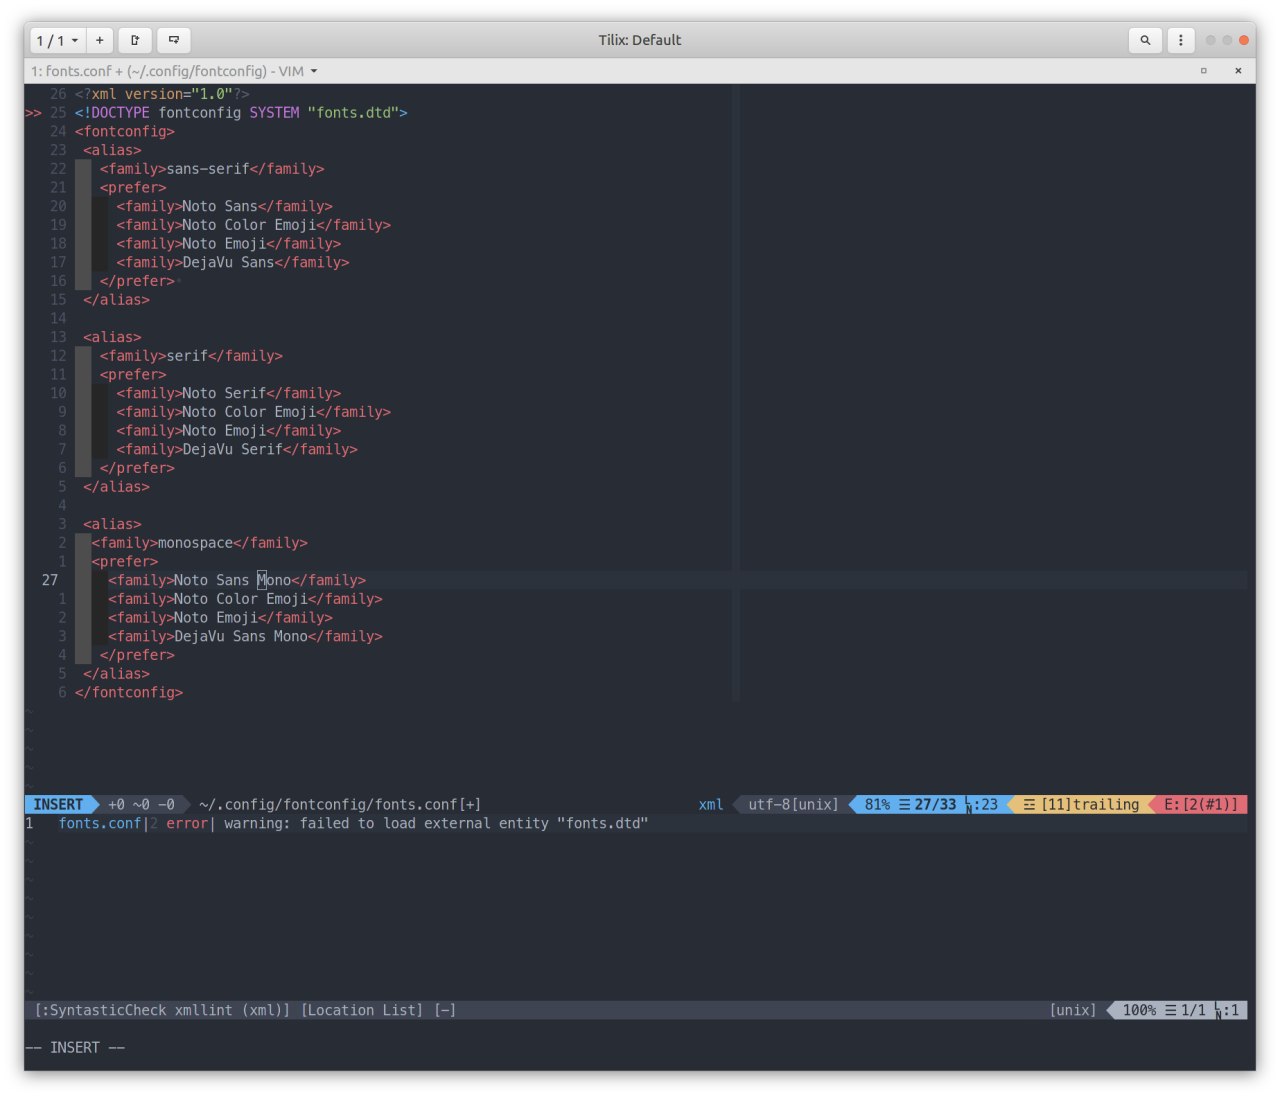1280x1097 pixels.
Task: Click the E:[2(#1)] error count segment
Action: coord(1201,804)
